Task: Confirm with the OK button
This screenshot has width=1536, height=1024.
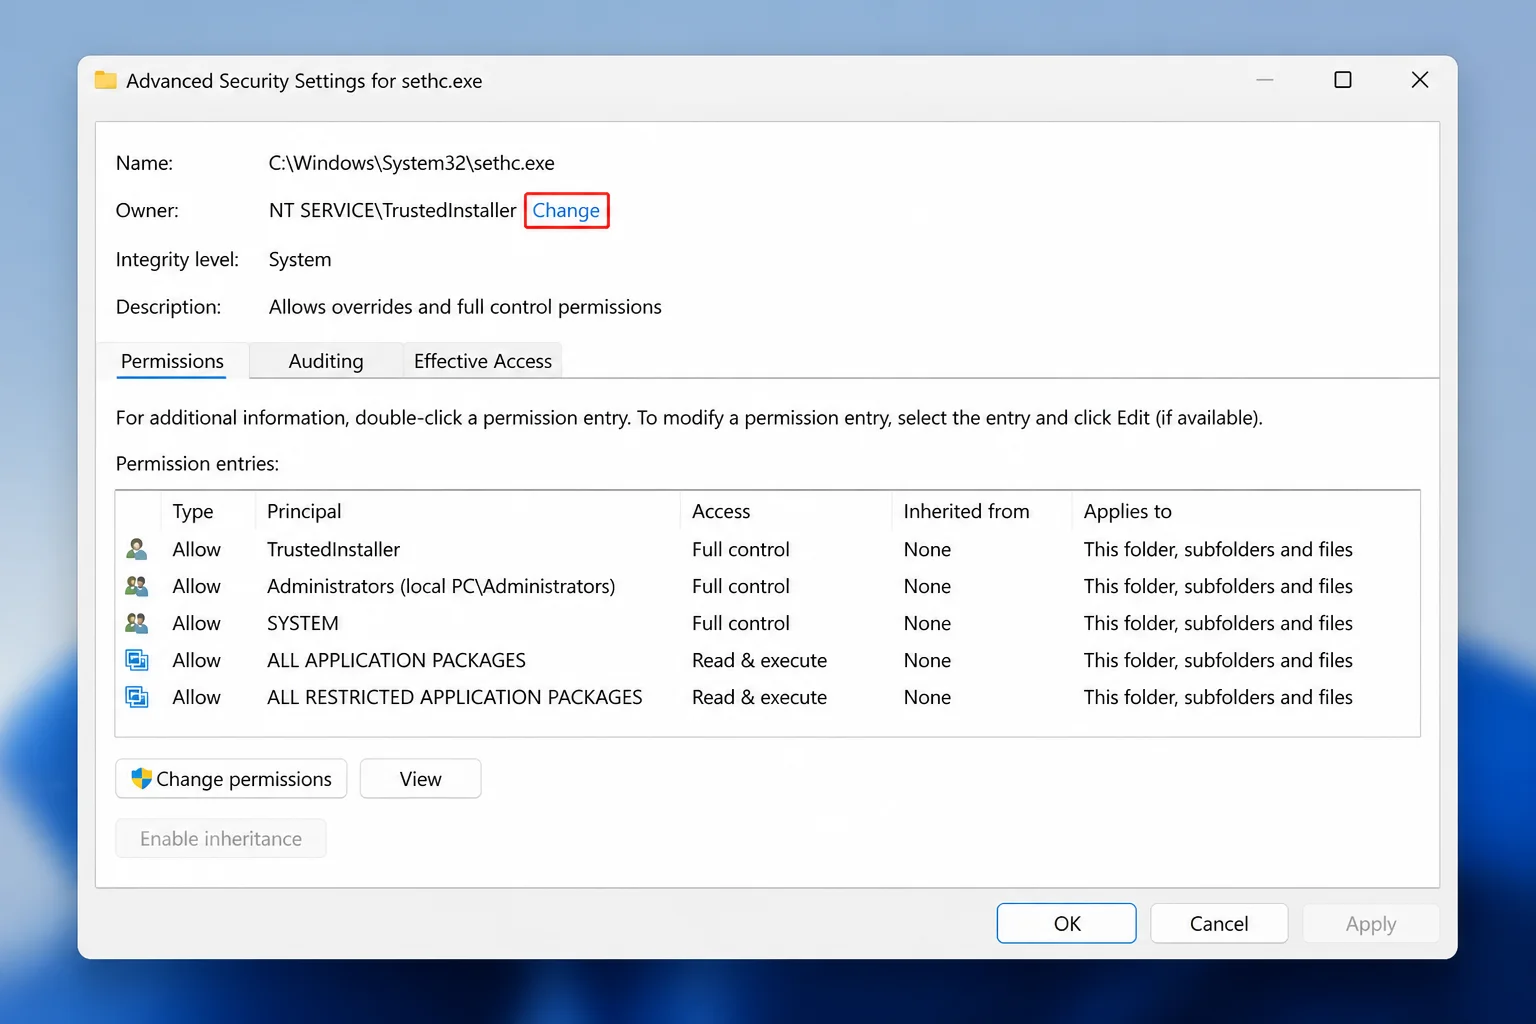Action: tap(1066, 923)
